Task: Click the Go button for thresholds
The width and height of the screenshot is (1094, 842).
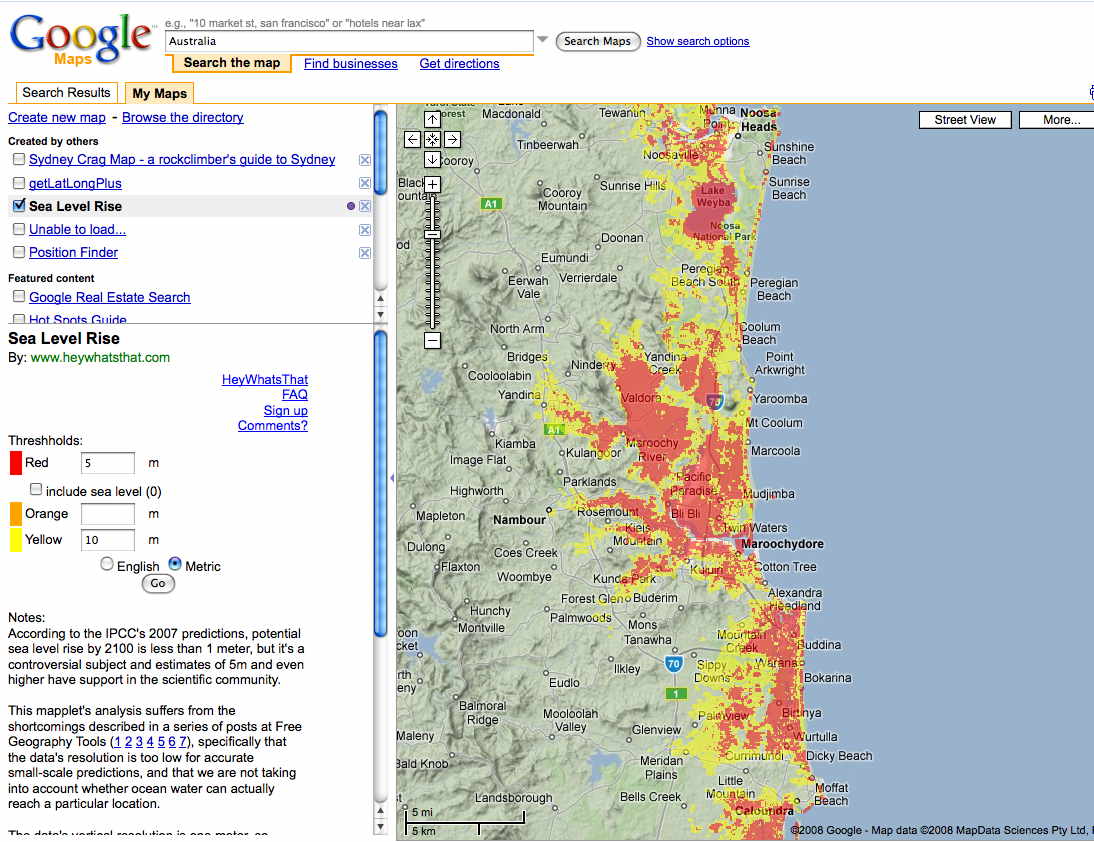Action: click(x=158, y=583)
